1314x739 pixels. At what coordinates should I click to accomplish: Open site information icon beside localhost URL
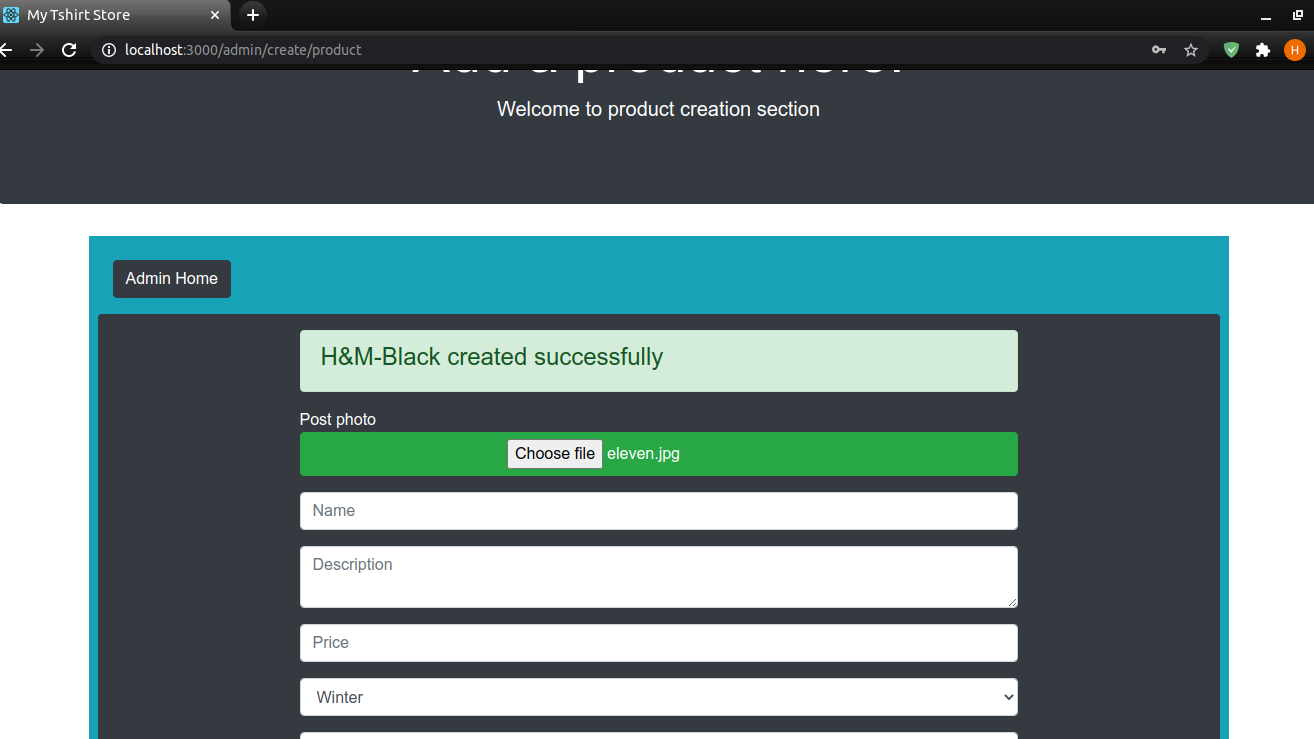pyautogui.click(x=109, y=50)
